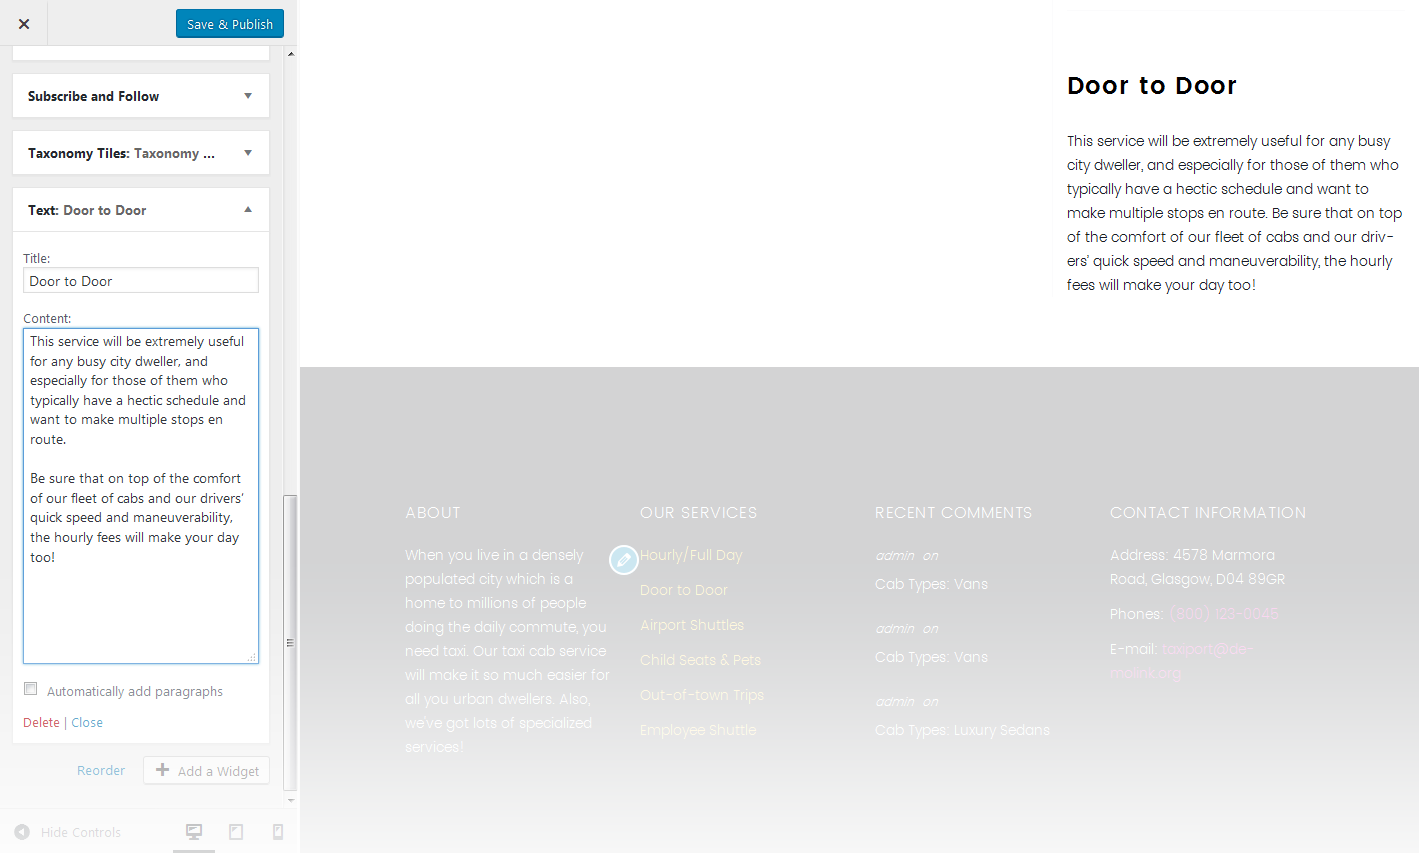Click inside the Title input field
The width and height of the screenshot is (1419, 853).
click(140, 280)
